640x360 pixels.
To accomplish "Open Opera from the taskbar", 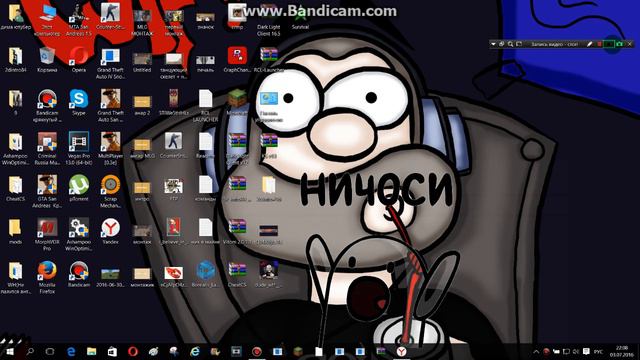I will (133, 351).
